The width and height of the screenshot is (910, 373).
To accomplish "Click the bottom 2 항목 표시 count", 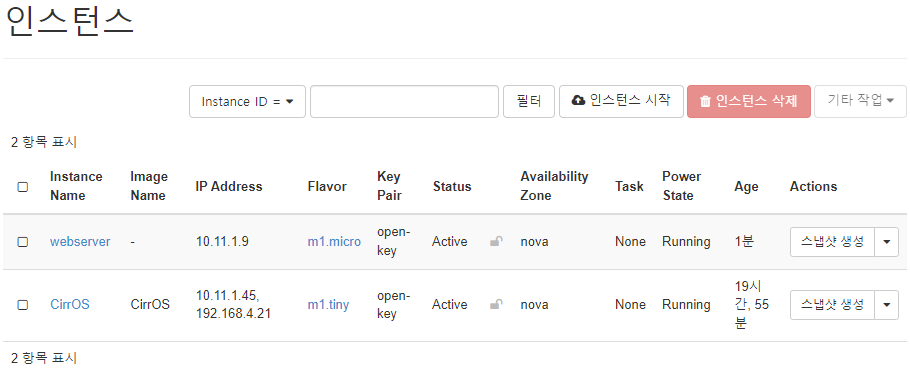I will (x=44, y=358).
